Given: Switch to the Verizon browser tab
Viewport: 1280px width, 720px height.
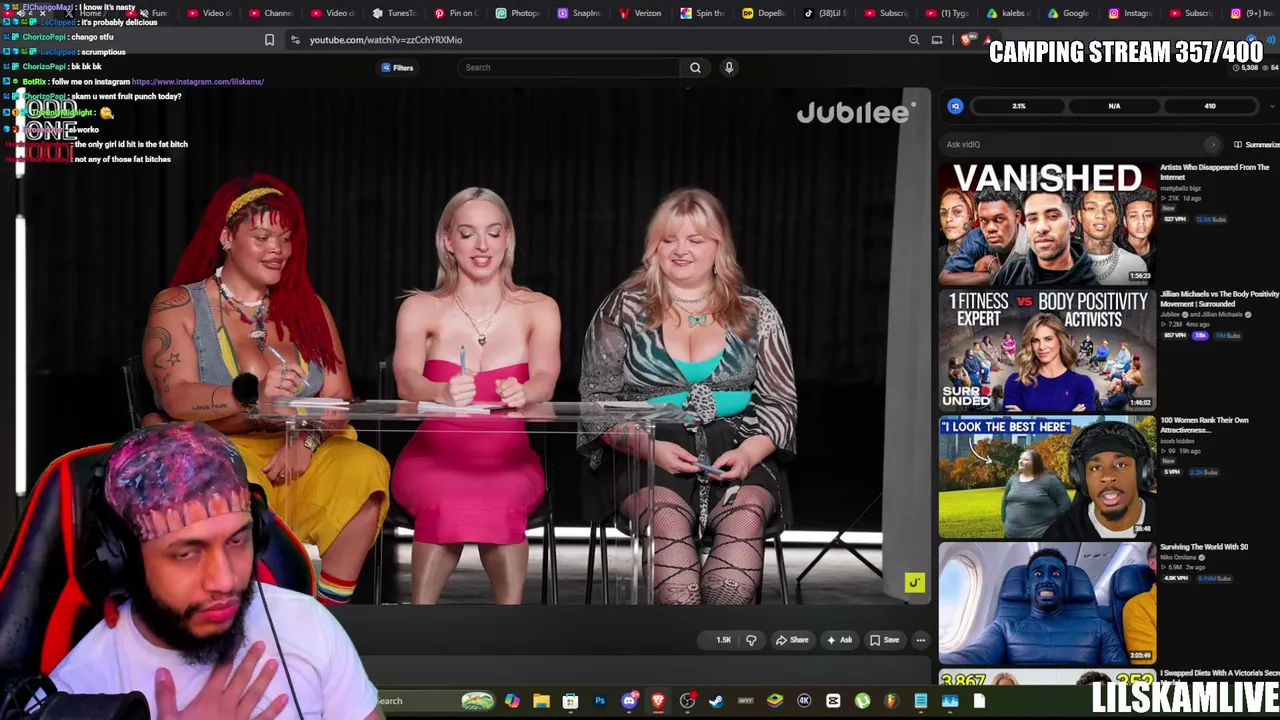Looking at the screenshot, I should pos(641,13).
